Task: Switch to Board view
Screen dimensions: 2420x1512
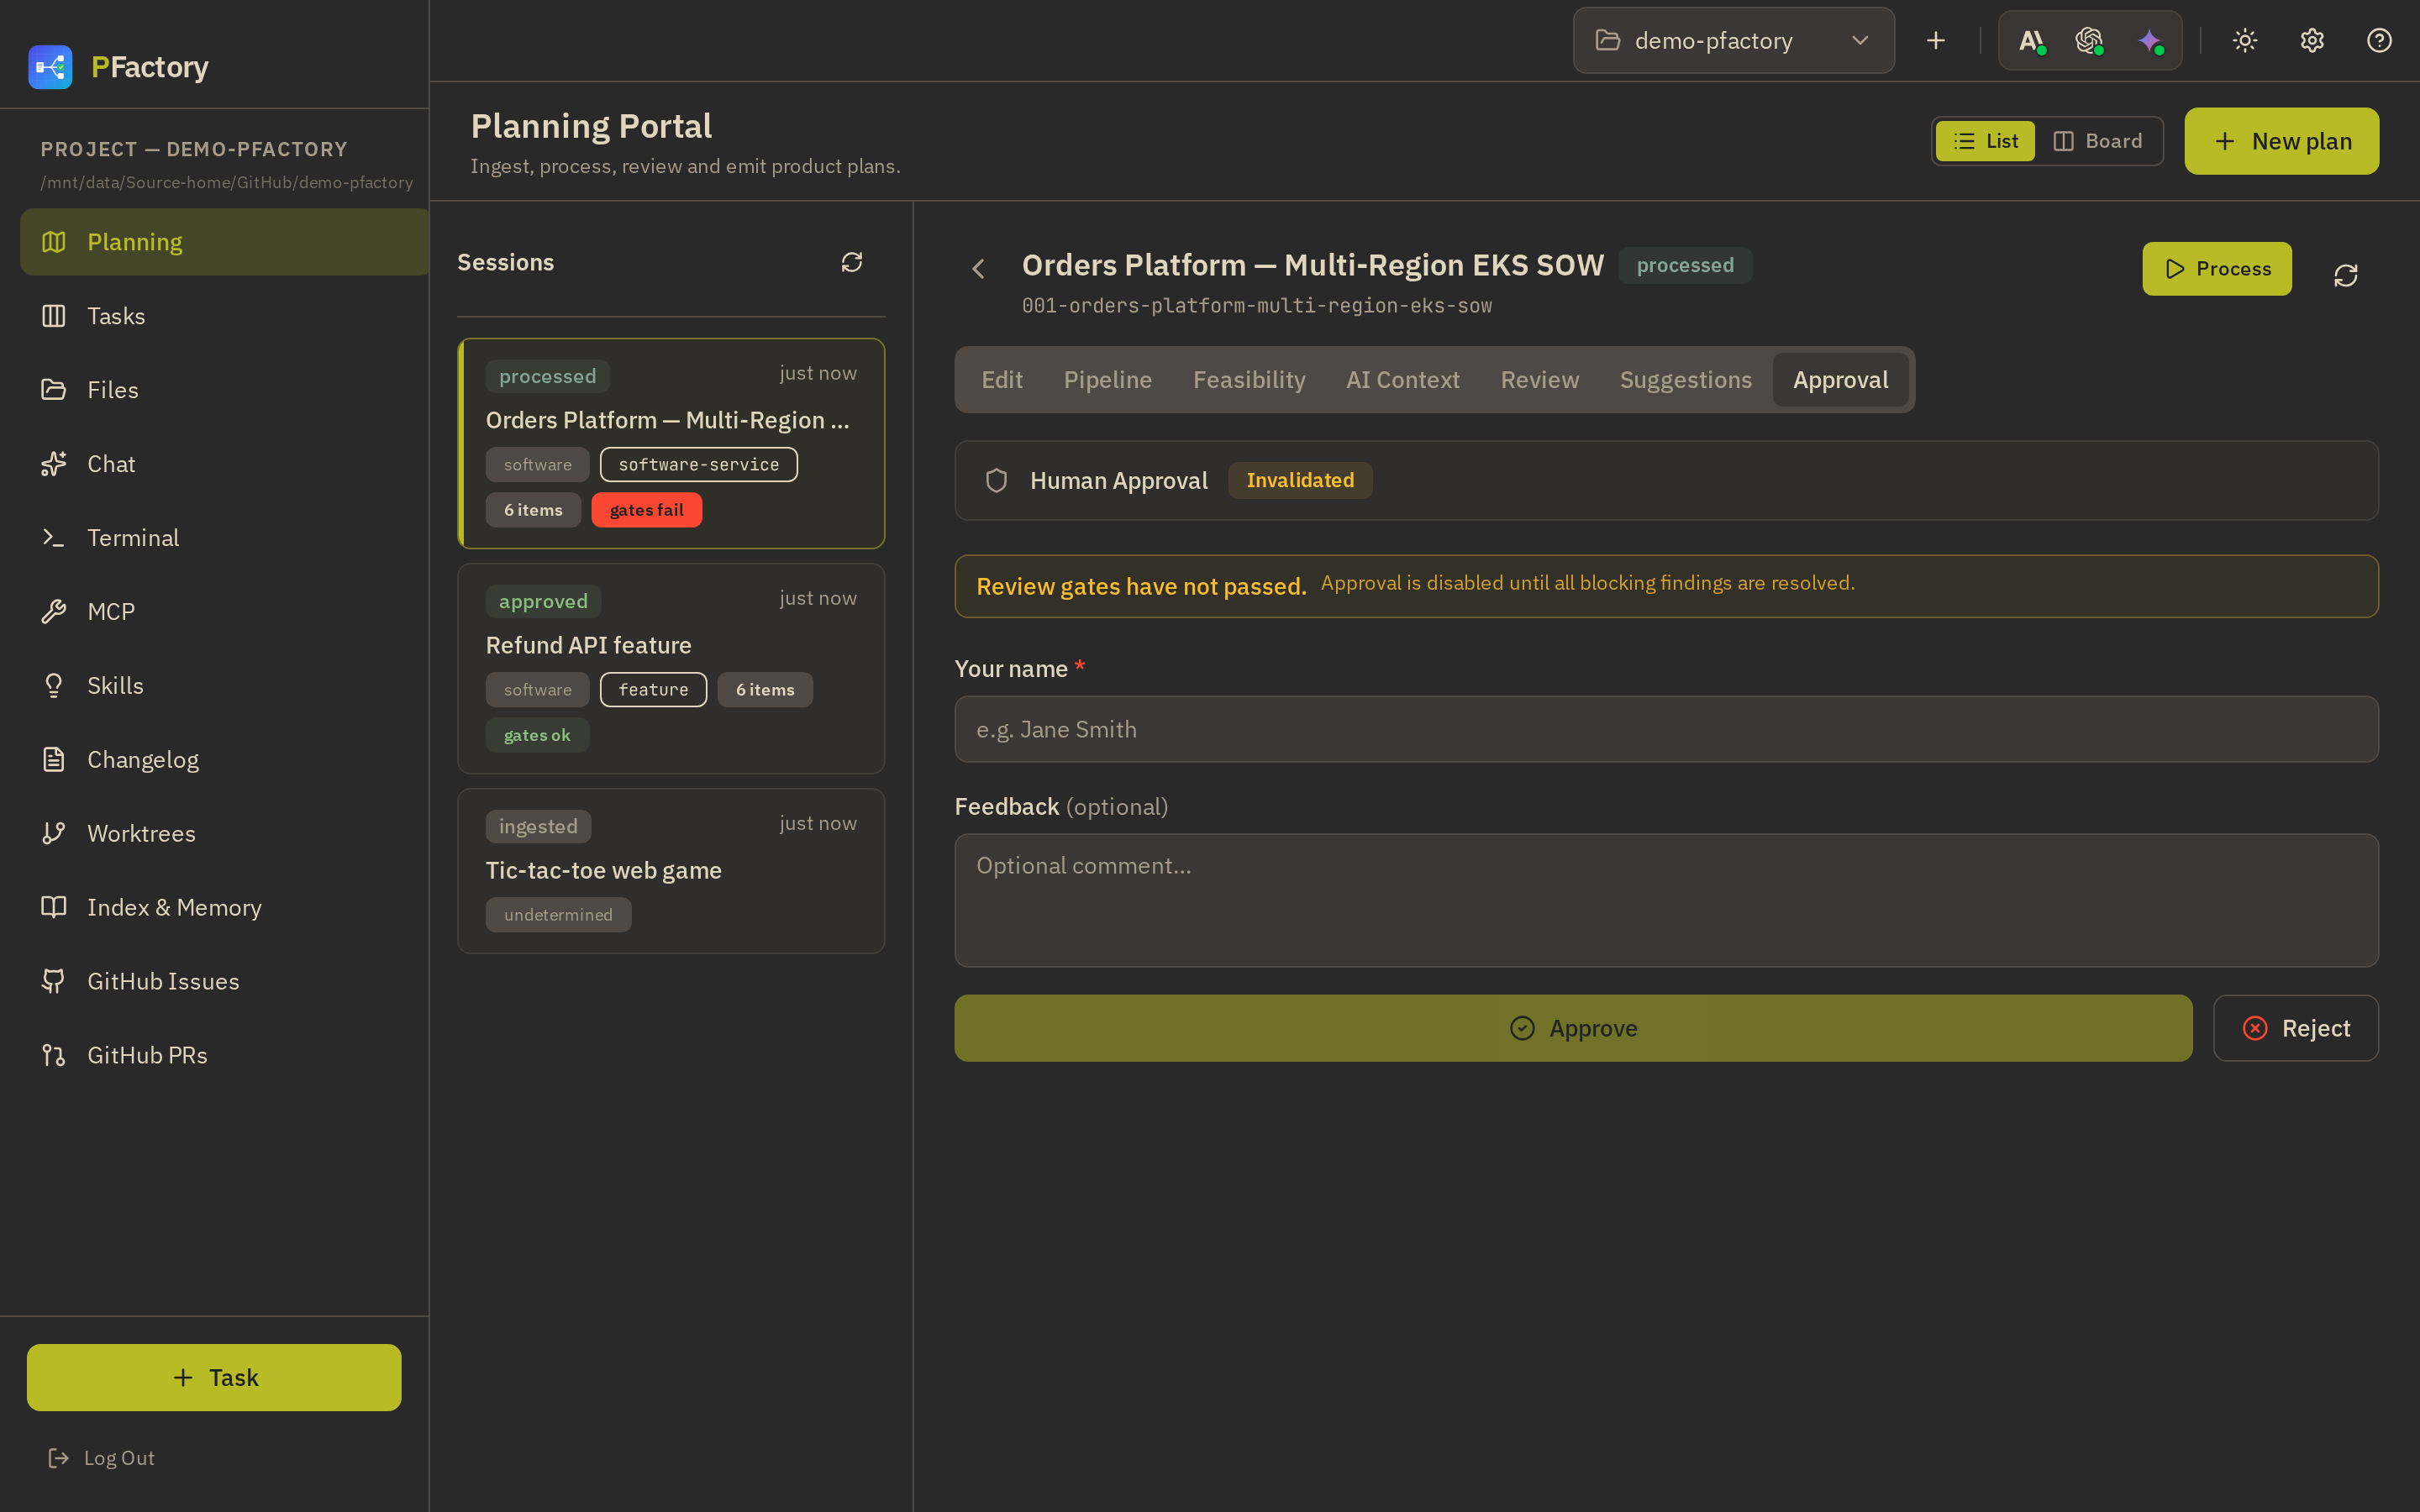Action: coord(2098,141)
